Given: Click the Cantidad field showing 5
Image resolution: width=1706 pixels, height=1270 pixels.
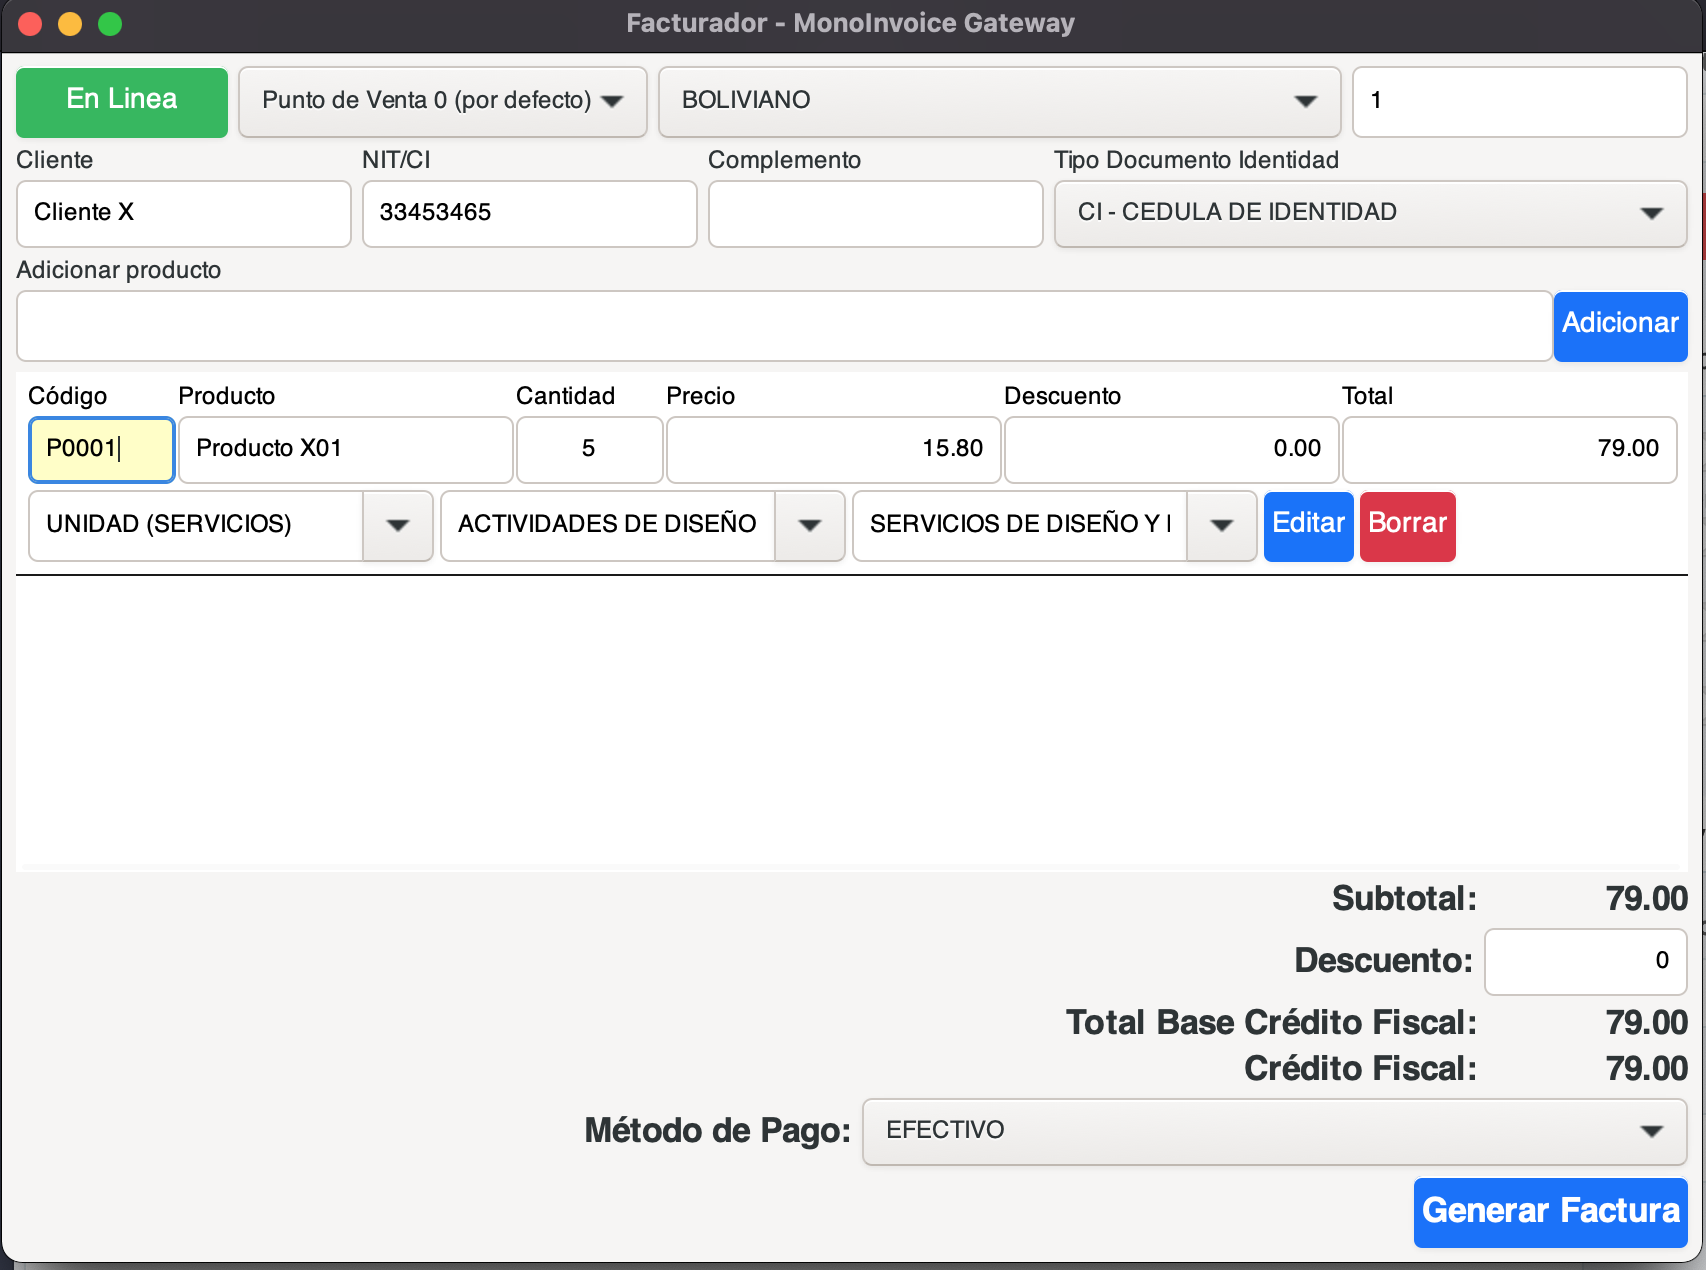Looking at the screenshot, I should pos(589,449).
